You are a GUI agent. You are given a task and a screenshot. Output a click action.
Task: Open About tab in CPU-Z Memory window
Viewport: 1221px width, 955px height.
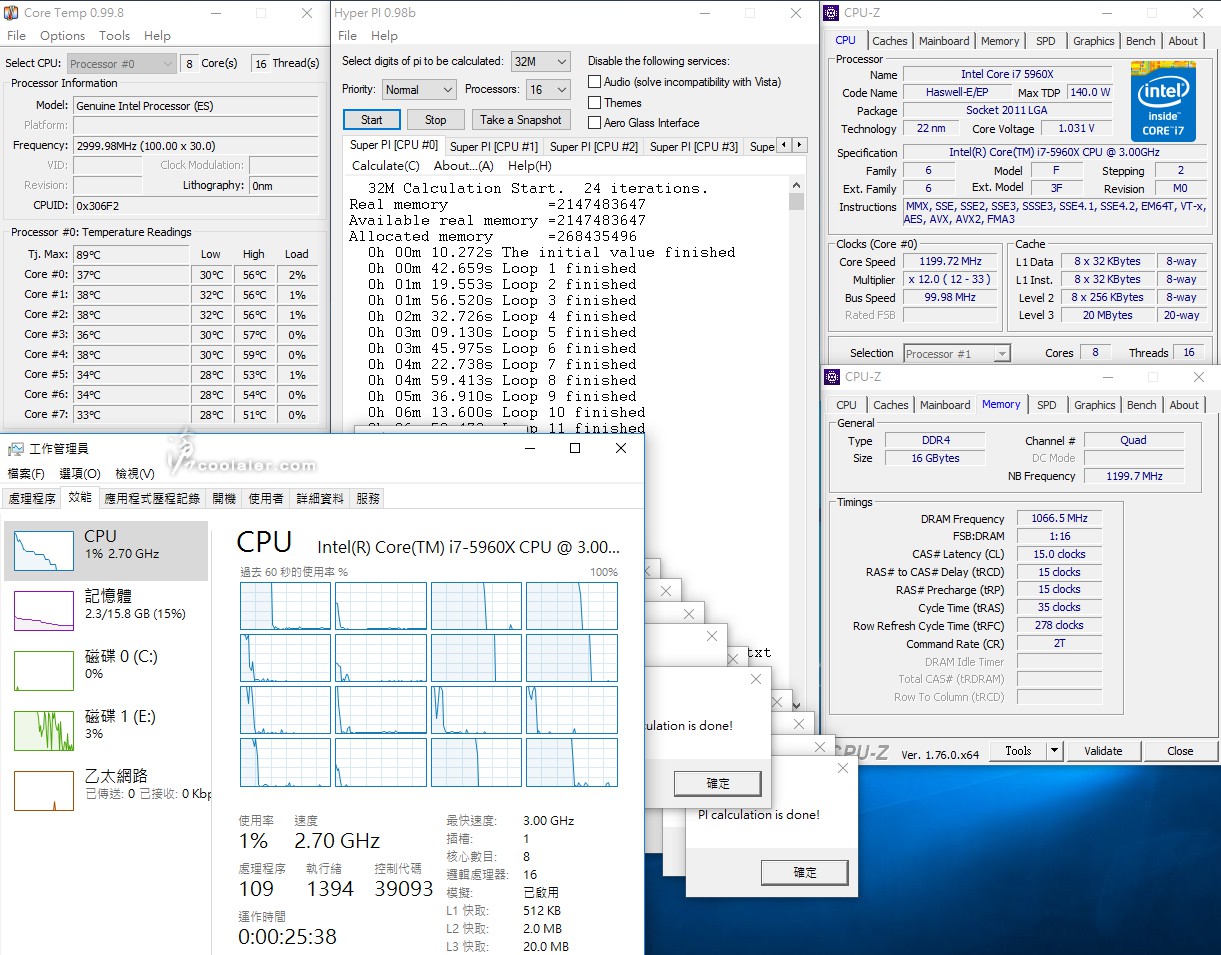click(x=1184, y=405)
